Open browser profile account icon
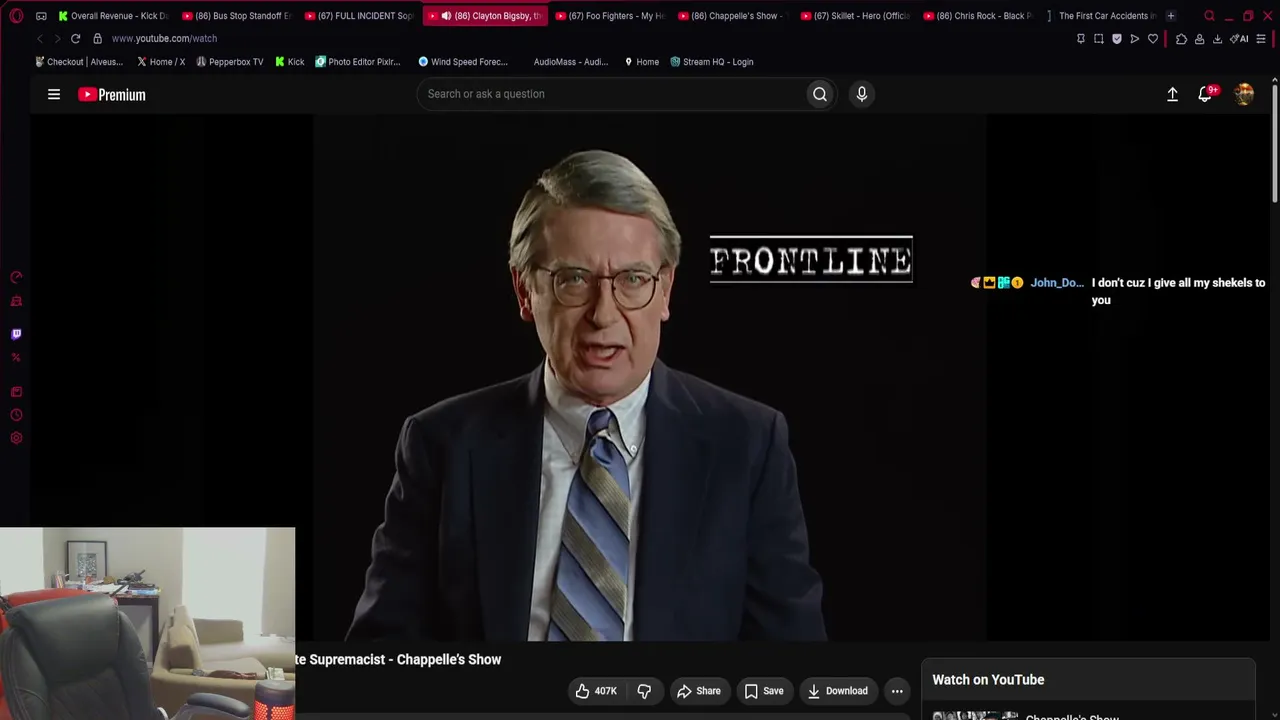 click(1199, 39)
